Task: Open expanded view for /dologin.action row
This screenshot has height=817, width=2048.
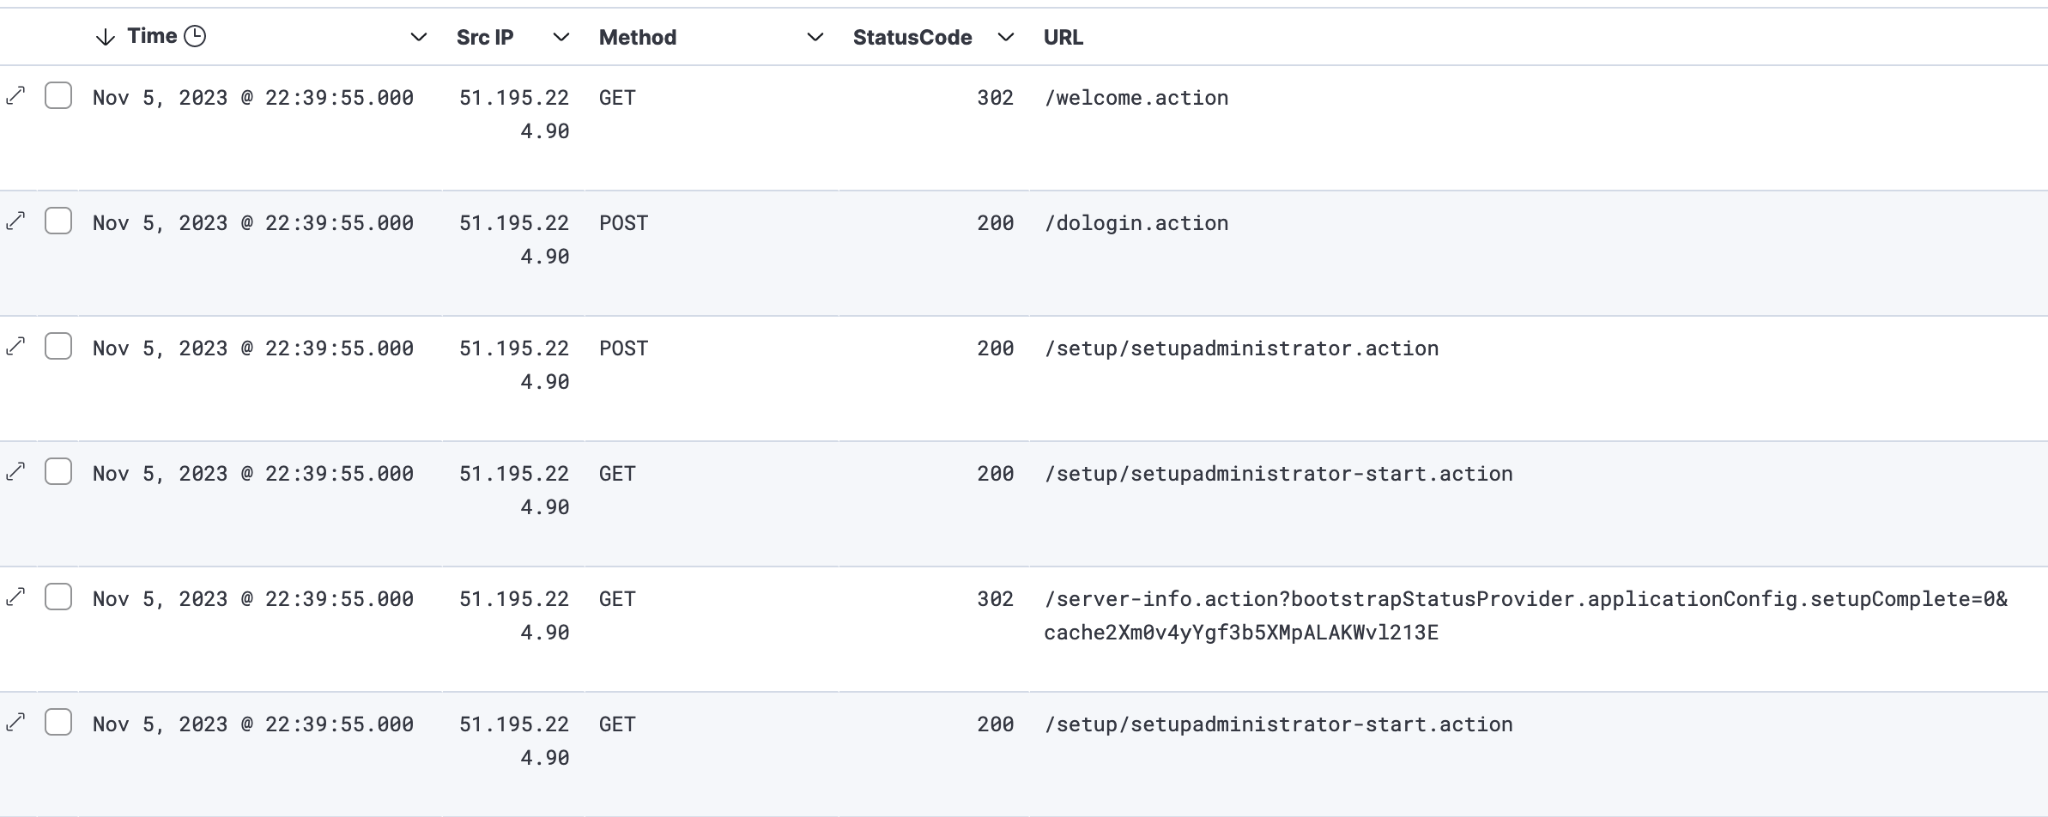Action: pos(15,221)
